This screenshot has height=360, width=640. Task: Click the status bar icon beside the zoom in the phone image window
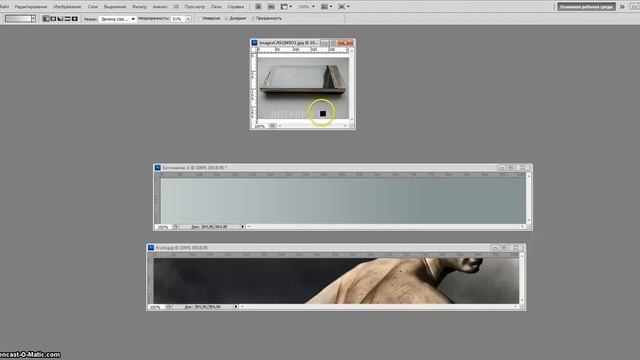click(x=273, y=126)
